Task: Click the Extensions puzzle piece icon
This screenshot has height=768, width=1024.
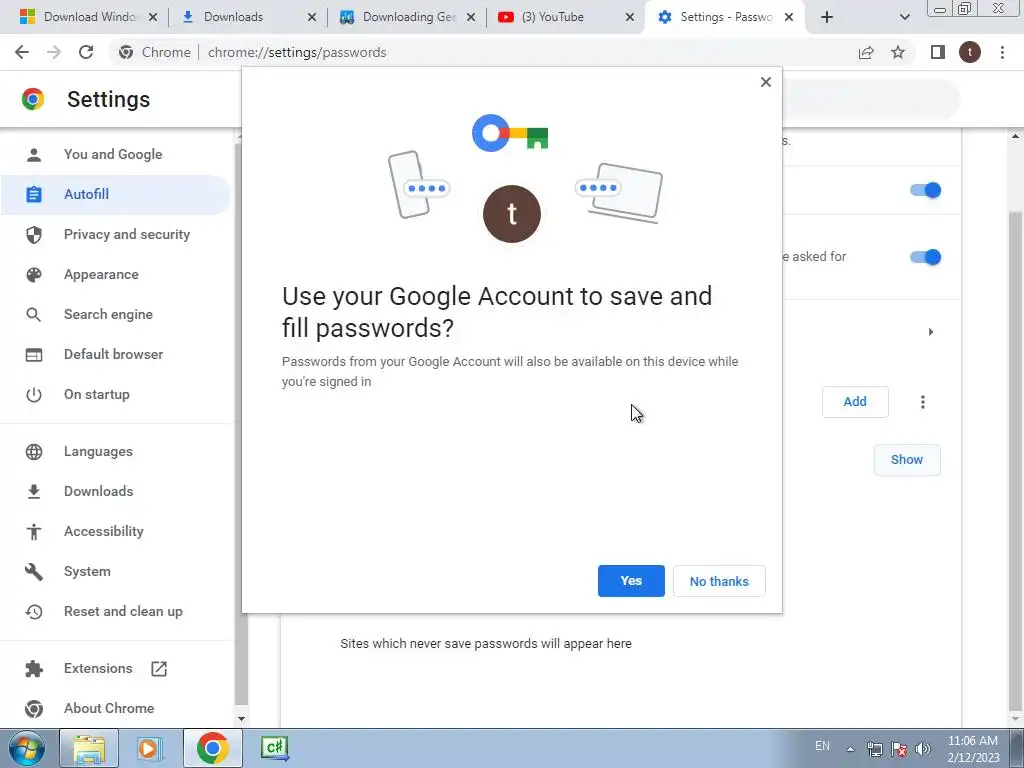Action: [x=33, y=669]
